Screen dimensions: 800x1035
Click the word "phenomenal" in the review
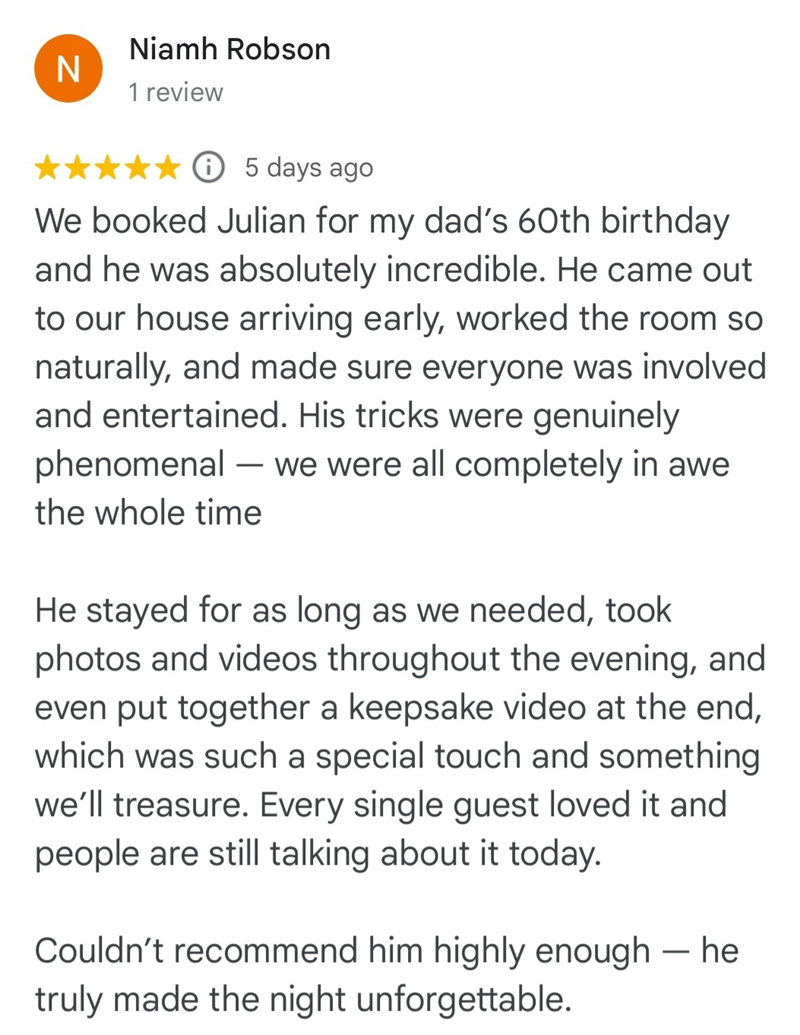tap(130, 465)
